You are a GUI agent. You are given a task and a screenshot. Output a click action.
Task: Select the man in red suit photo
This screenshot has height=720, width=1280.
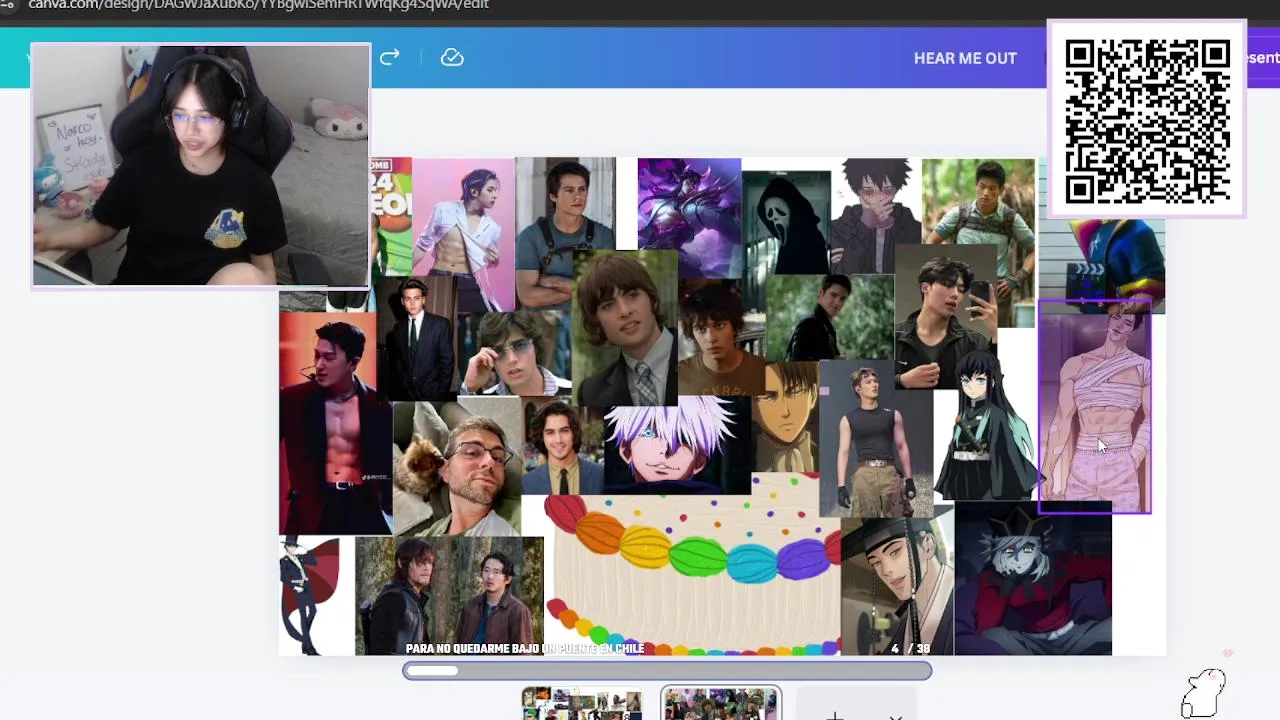[x=335, y=423]
